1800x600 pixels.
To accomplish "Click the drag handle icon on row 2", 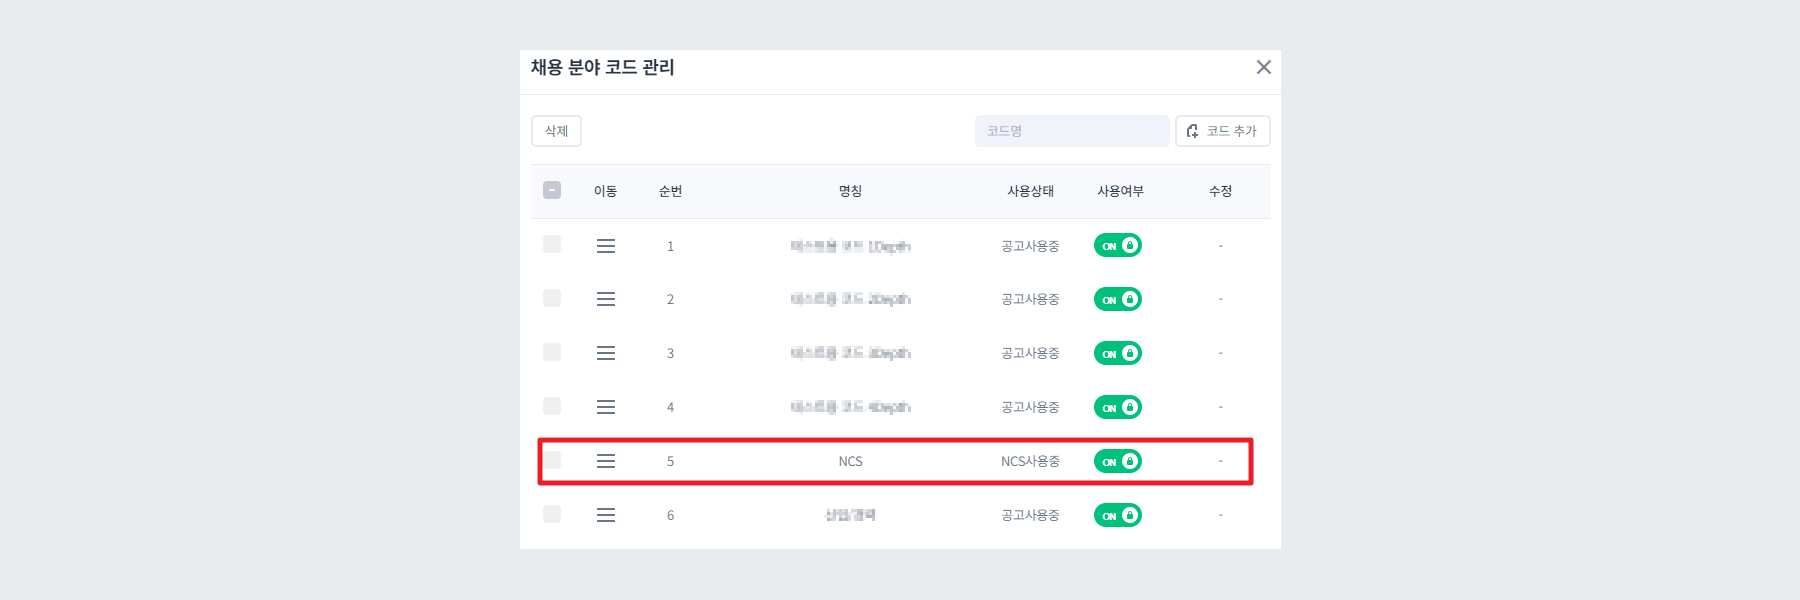I will [606, 298].
